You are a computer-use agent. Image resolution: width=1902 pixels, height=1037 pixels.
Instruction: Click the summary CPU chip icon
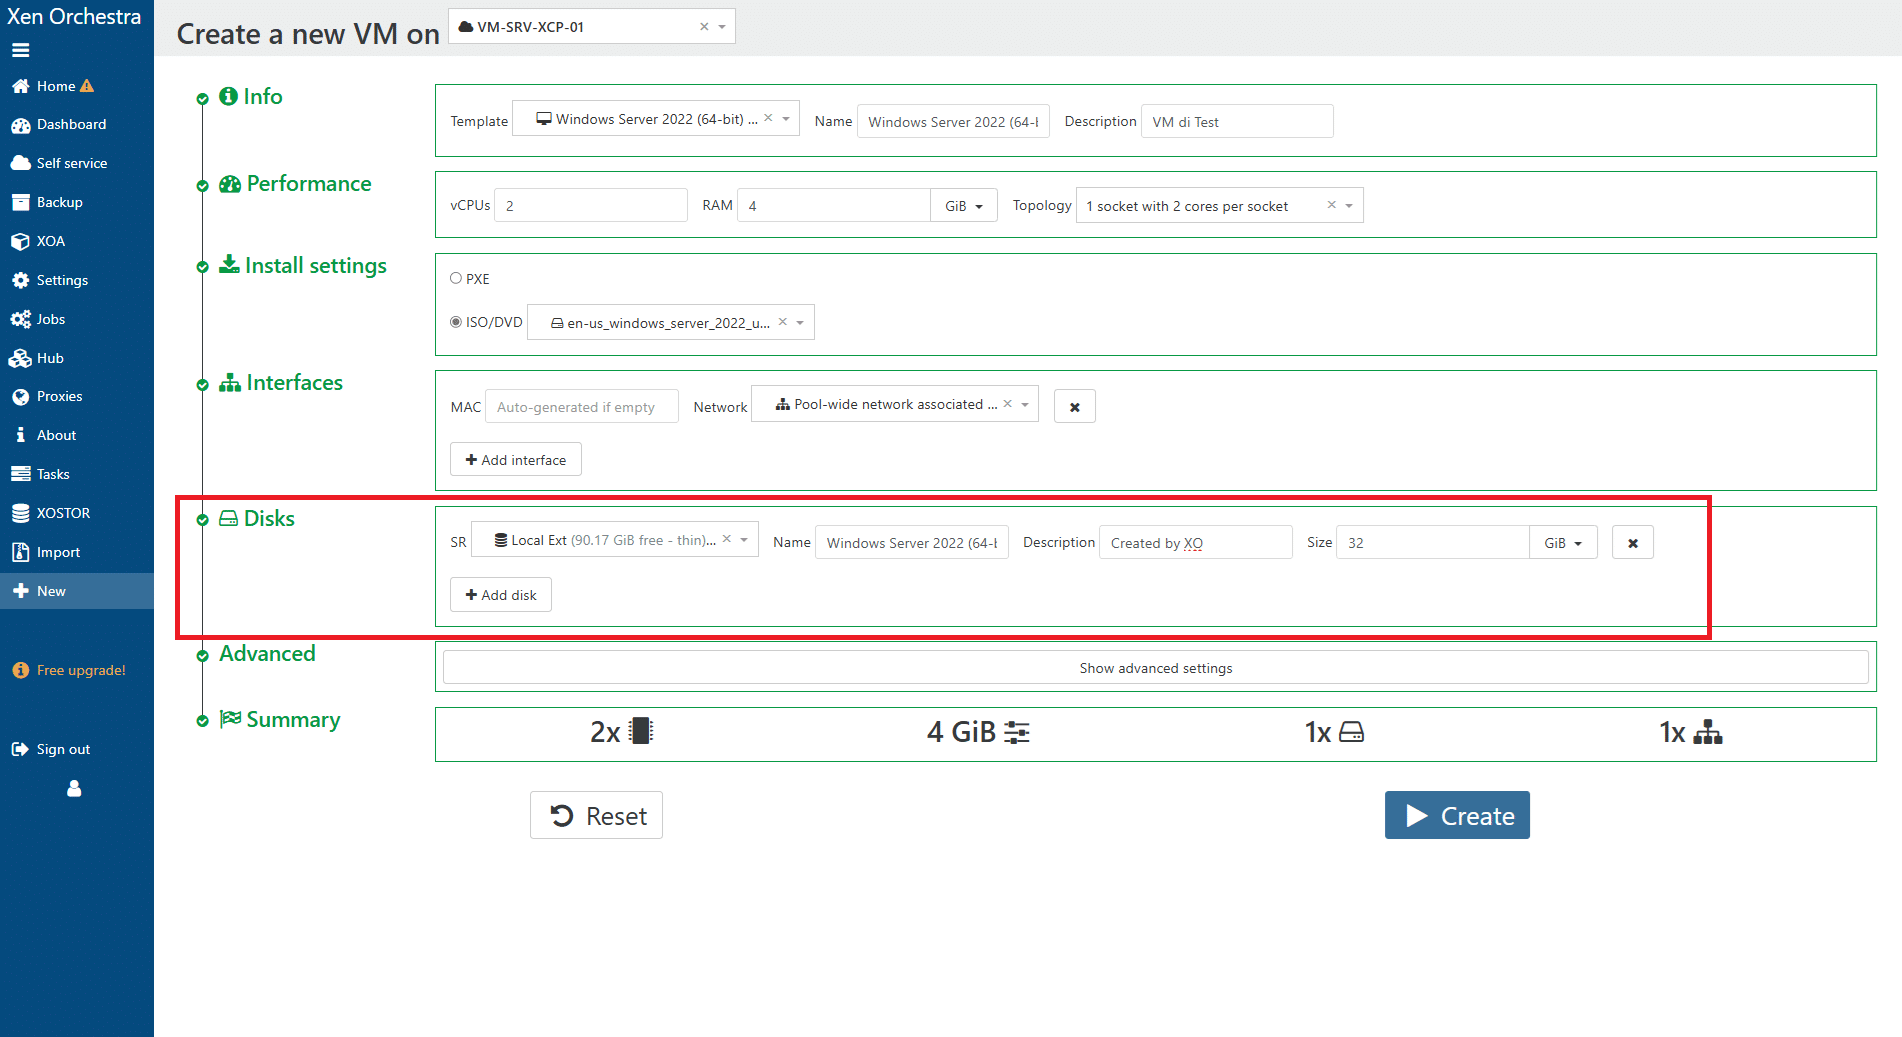641,732
